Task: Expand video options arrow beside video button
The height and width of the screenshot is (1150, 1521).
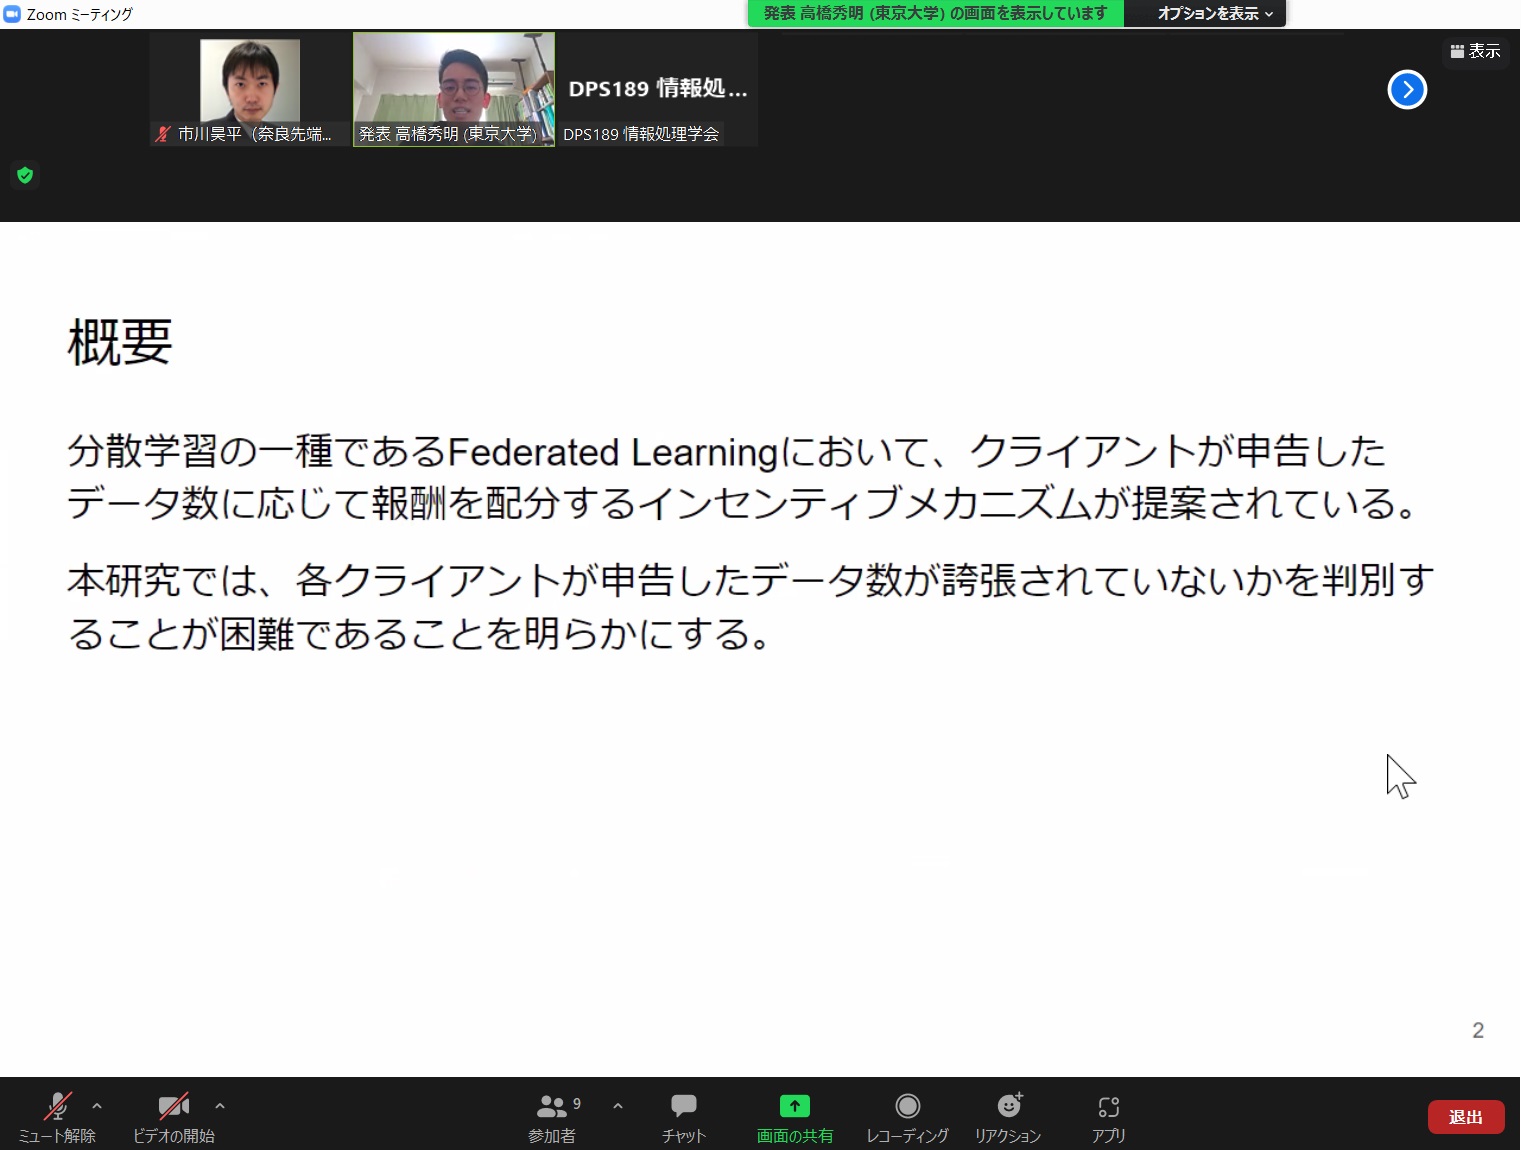Action: [220, 1106]
